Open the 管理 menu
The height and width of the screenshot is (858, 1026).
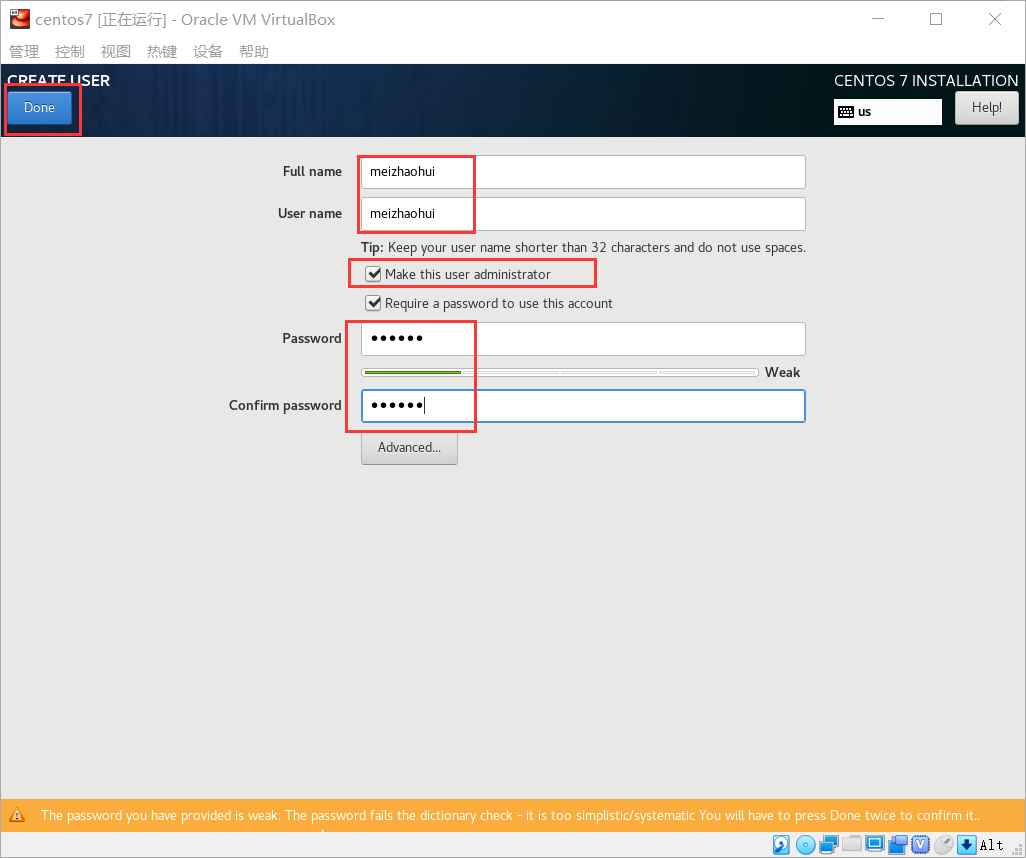(x=24, y=52)
